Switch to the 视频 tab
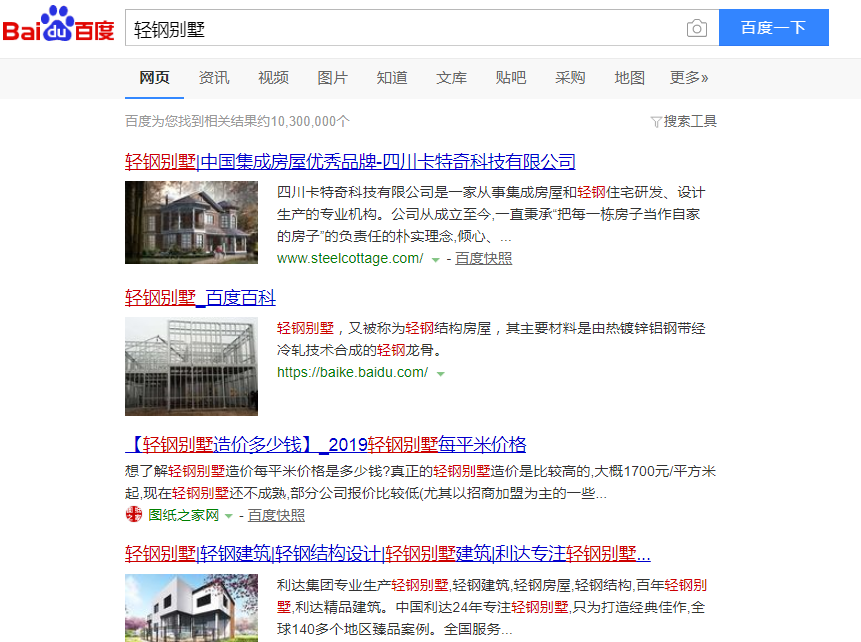This screenshot has height=642, width=861. point(273,78)
